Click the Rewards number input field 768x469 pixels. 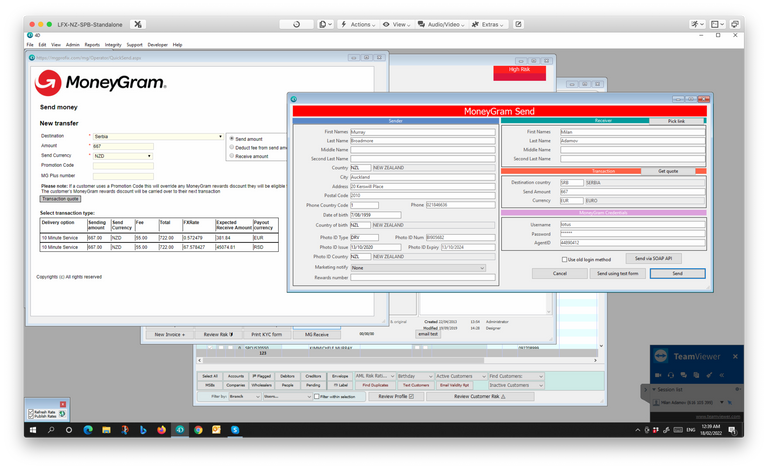click(423, 277)
